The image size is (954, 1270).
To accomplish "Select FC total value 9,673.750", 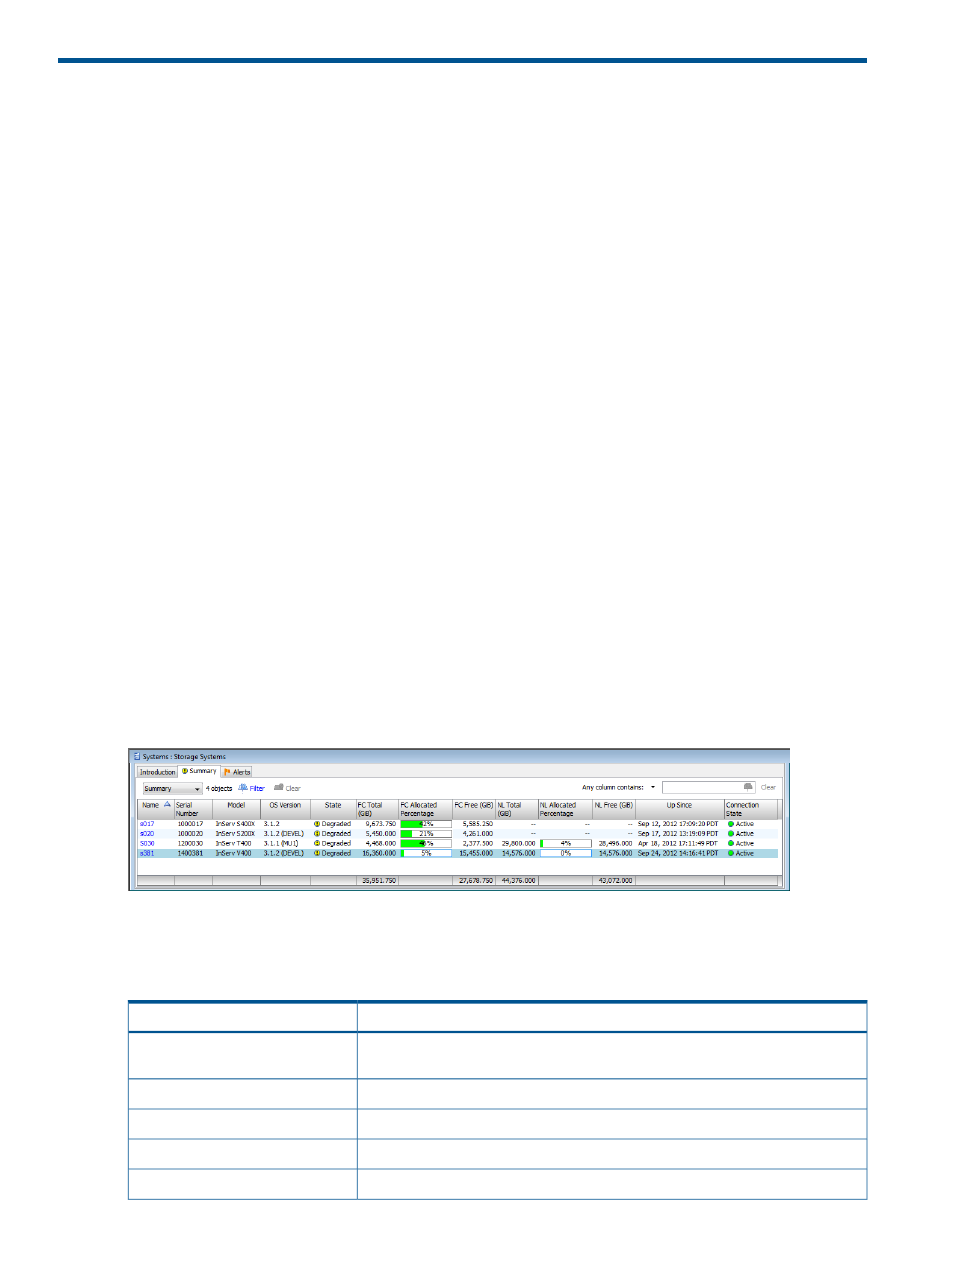I will [x=381, y=824].
